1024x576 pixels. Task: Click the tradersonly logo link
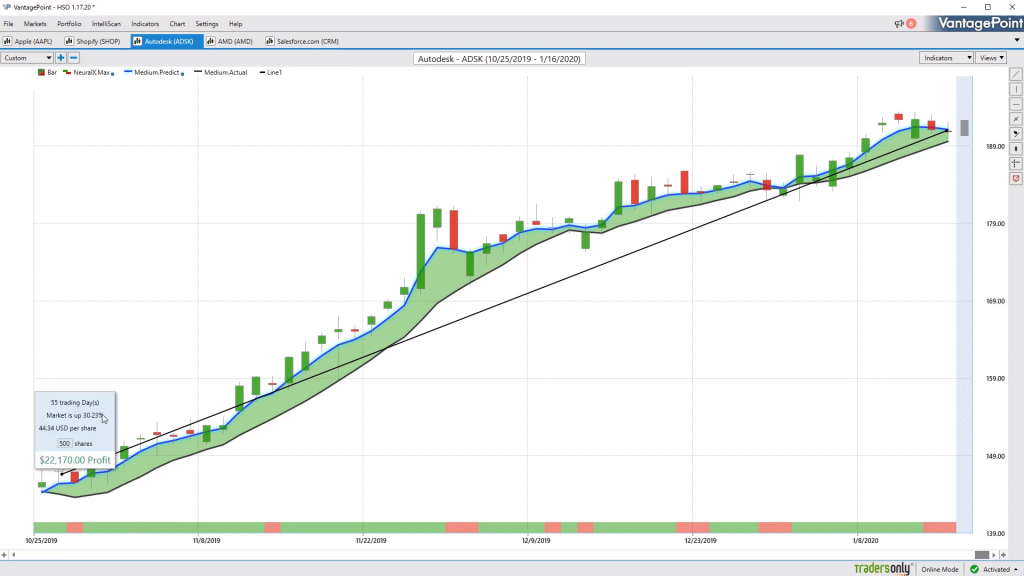(882, 569)
